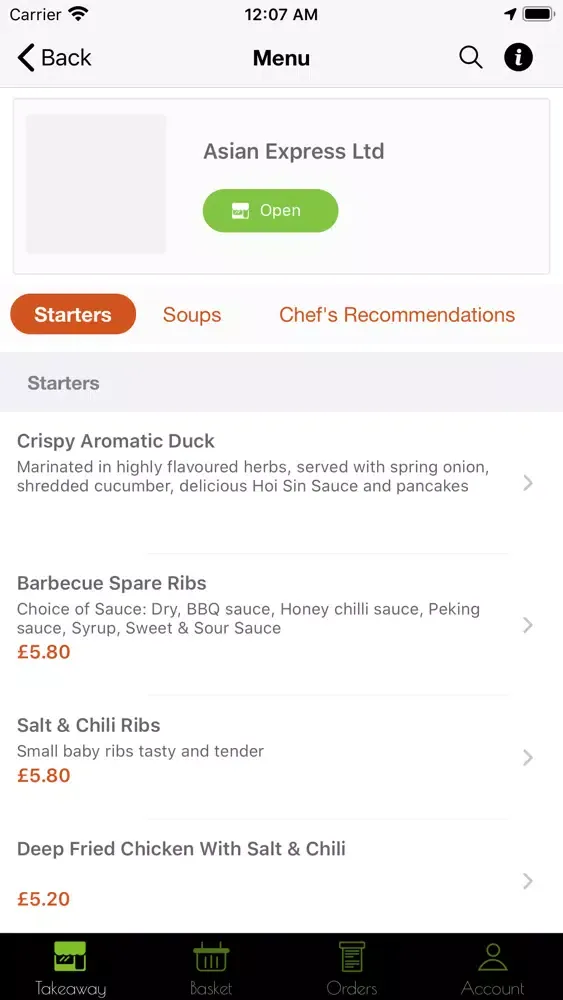Tap the back chevron arrow

(26, 57)
